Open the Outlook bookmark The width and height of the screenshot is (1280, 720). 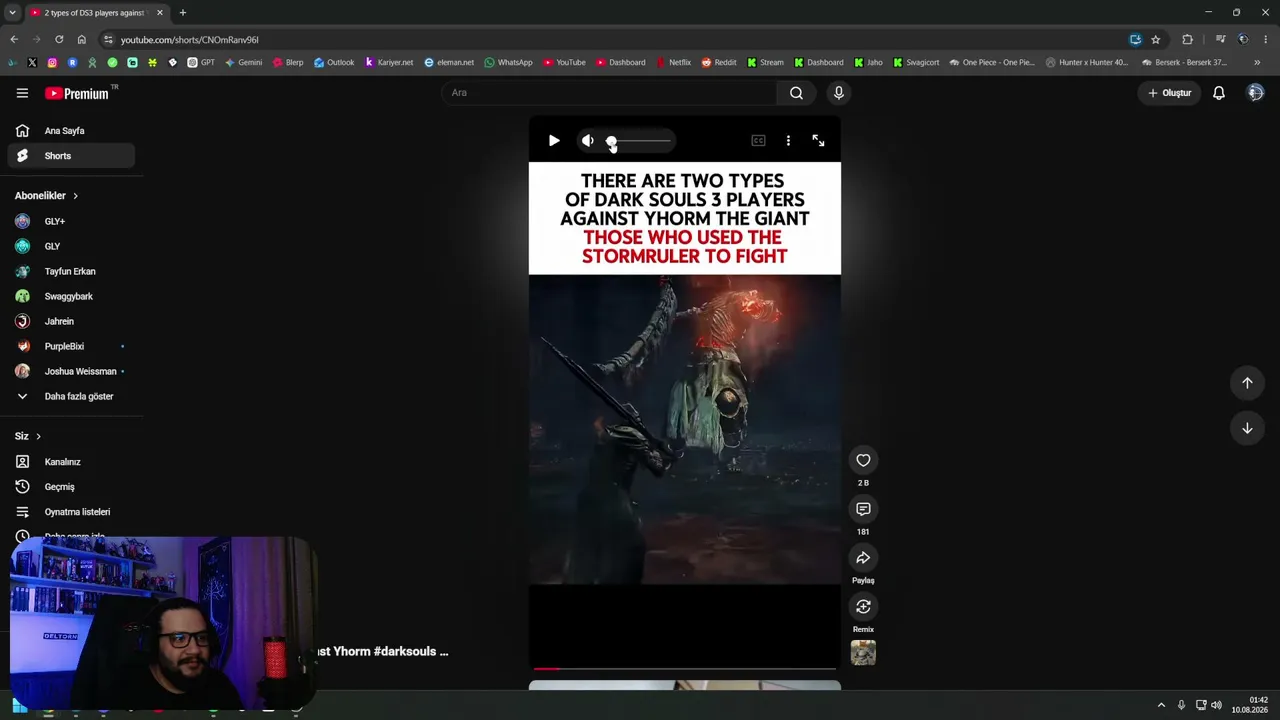[x=334, y=62]
